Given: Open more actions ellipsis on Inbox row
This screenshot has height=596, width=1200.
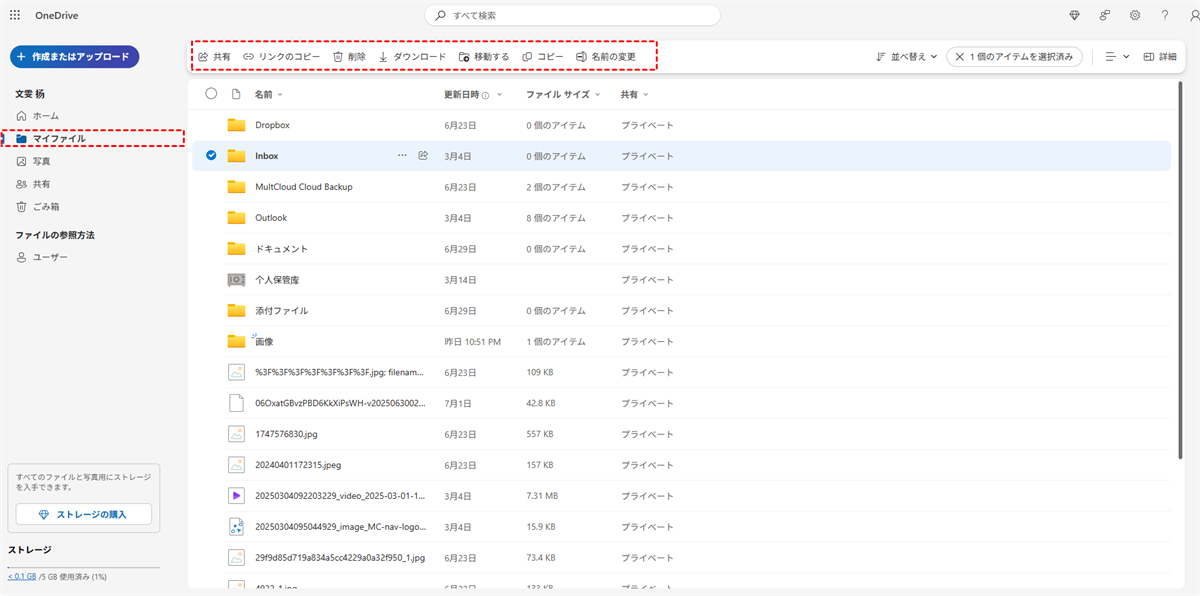Looking at the screenshot, I should (402, 156).
